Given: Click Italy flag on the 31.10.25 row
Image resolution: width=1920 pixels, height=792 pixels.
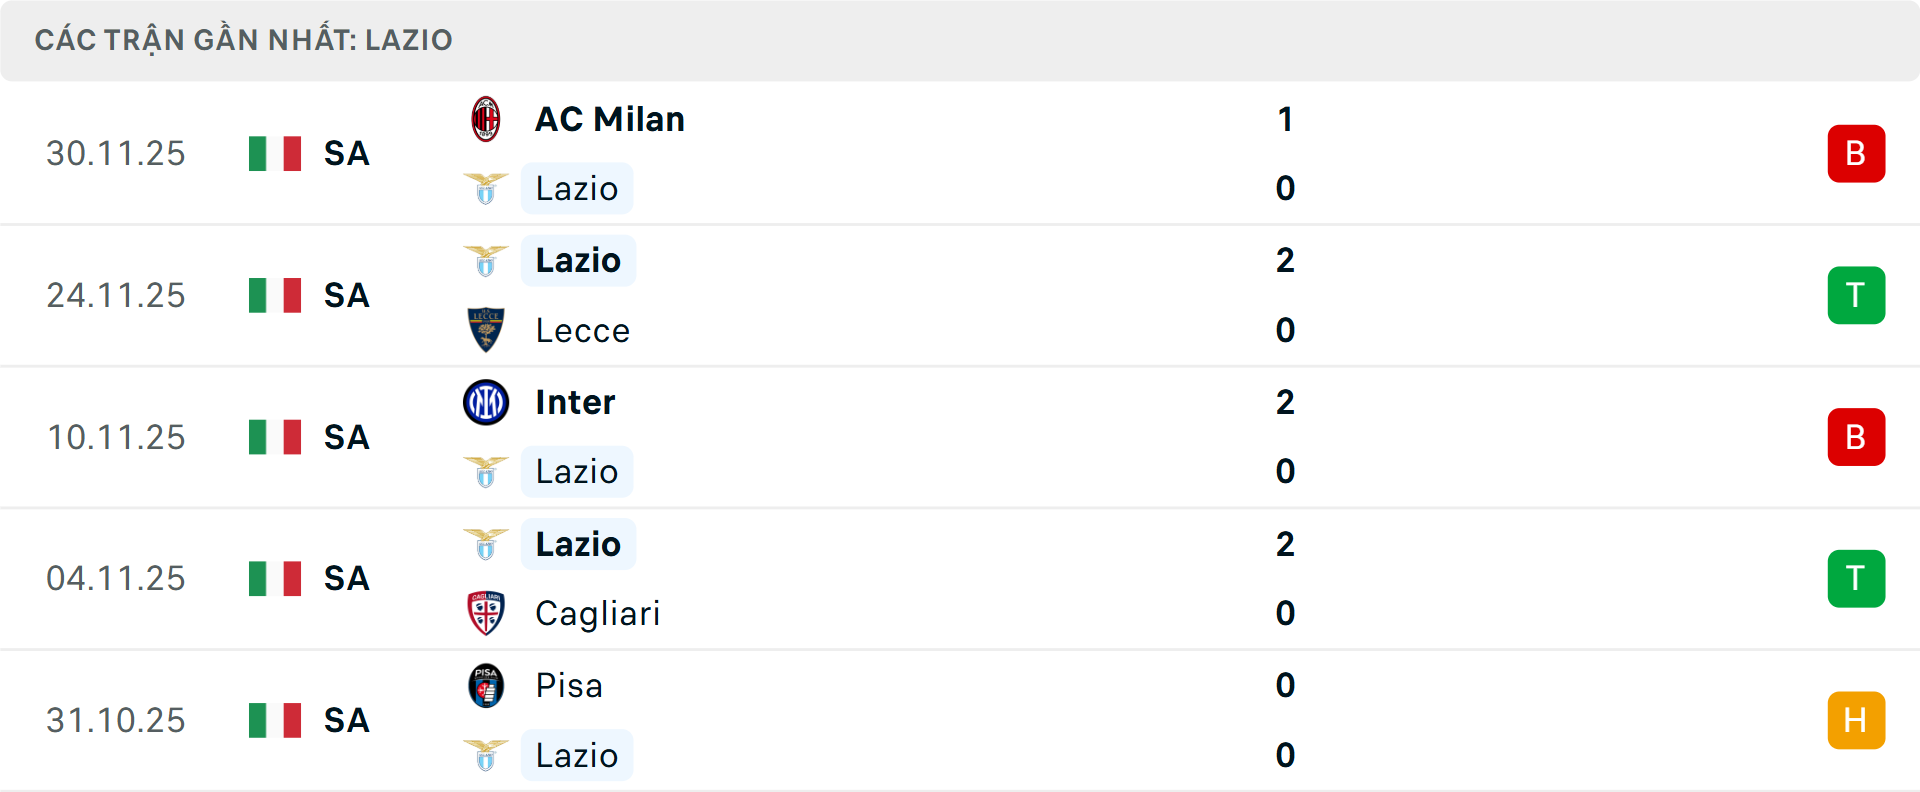Looking at the screenshot, I should pos(275,720).
